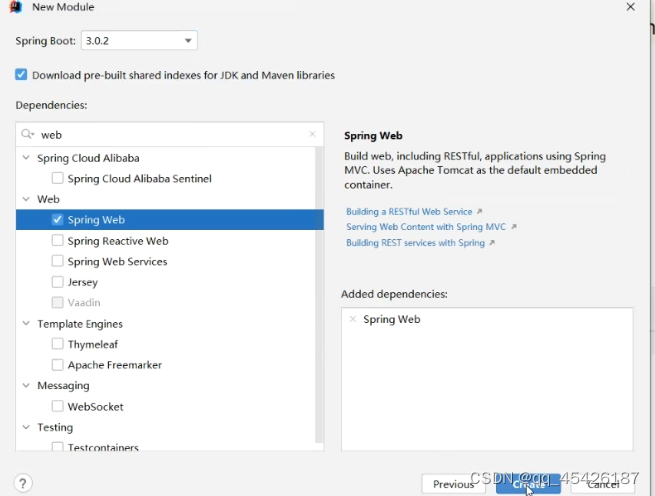Enable Spring Reactive Web dependency
655x496 pixels.
pos(58,241)
